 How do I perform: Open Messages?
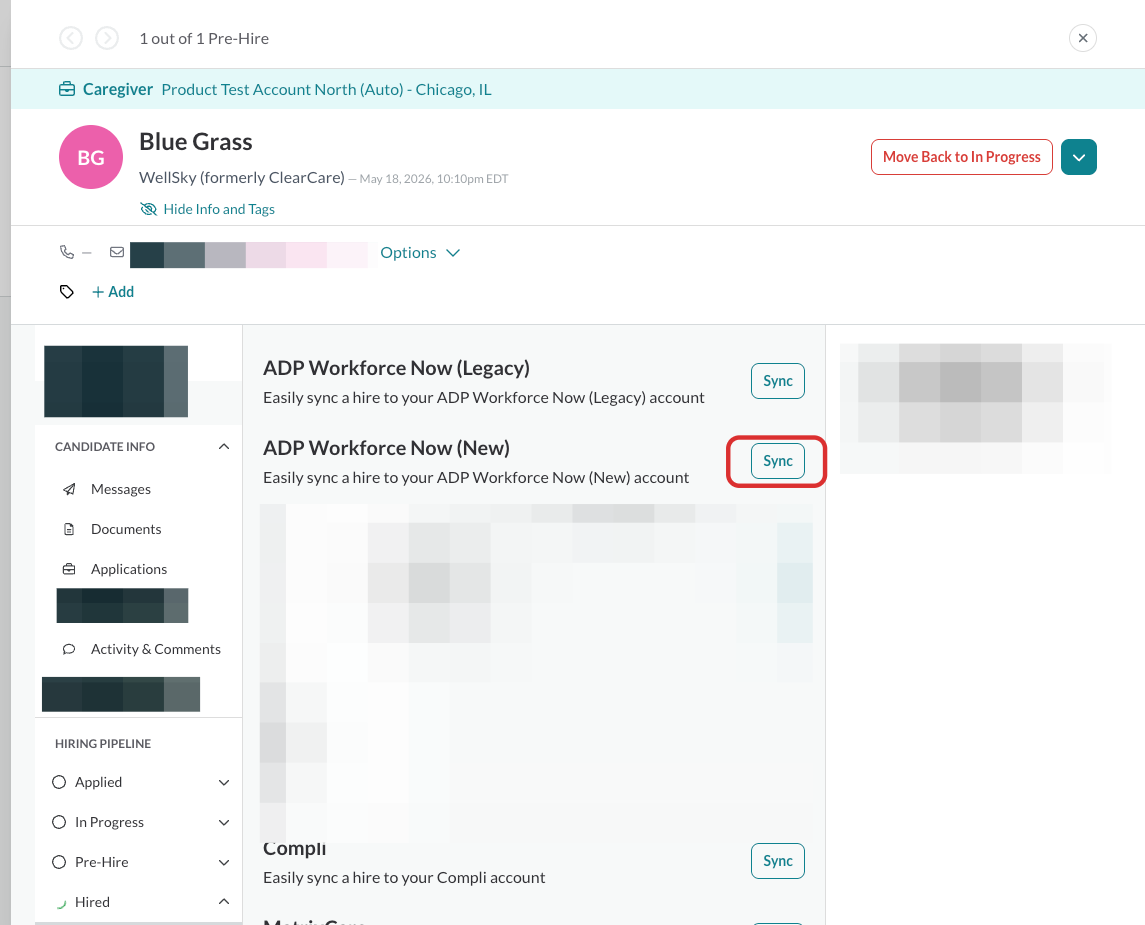point(120,489)
